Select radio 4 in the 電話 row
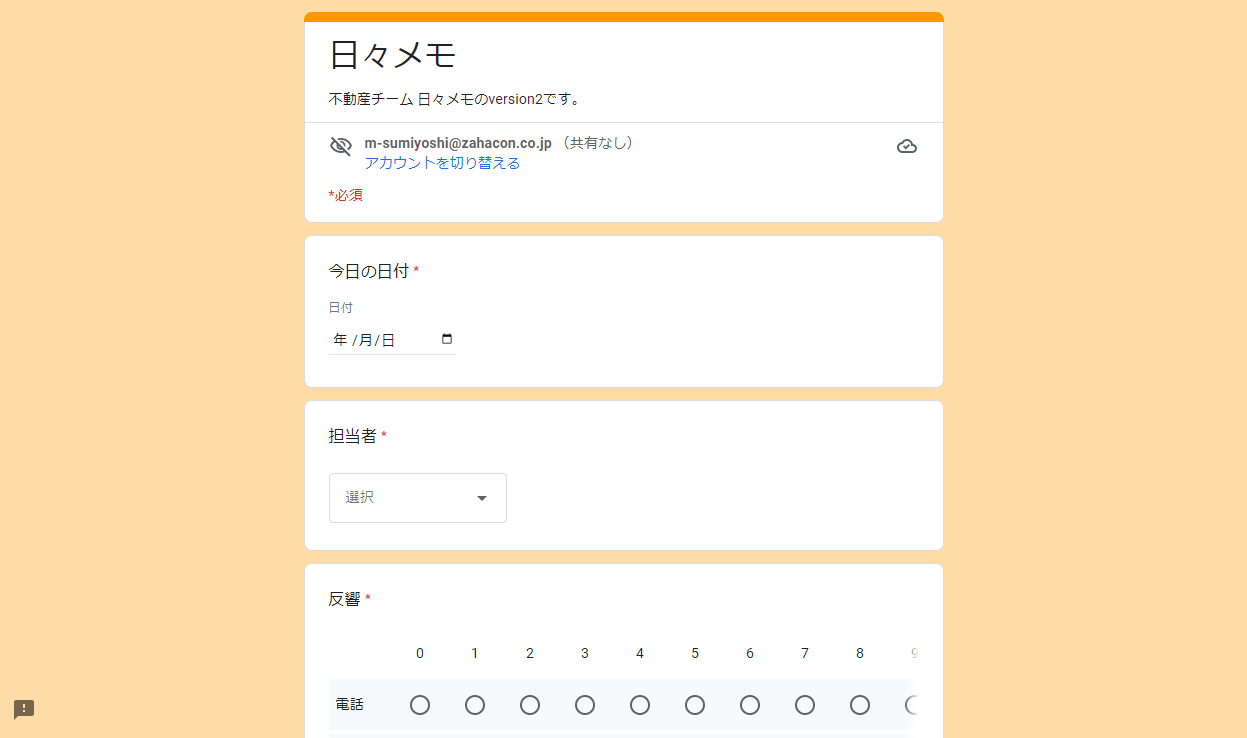The image size is (1247, 738). coord(640,705)
